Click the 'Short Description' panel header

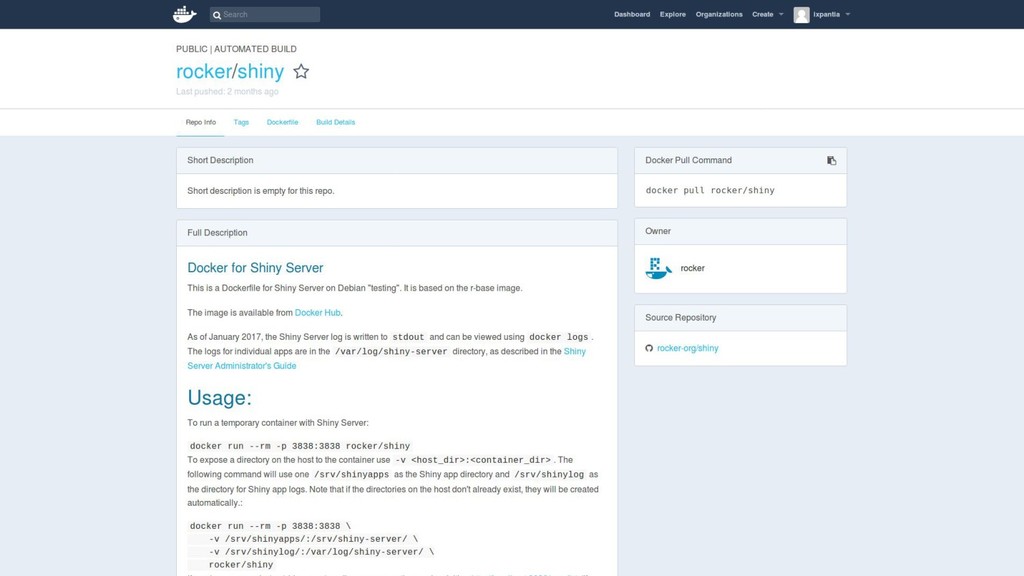tap(397, 160)
